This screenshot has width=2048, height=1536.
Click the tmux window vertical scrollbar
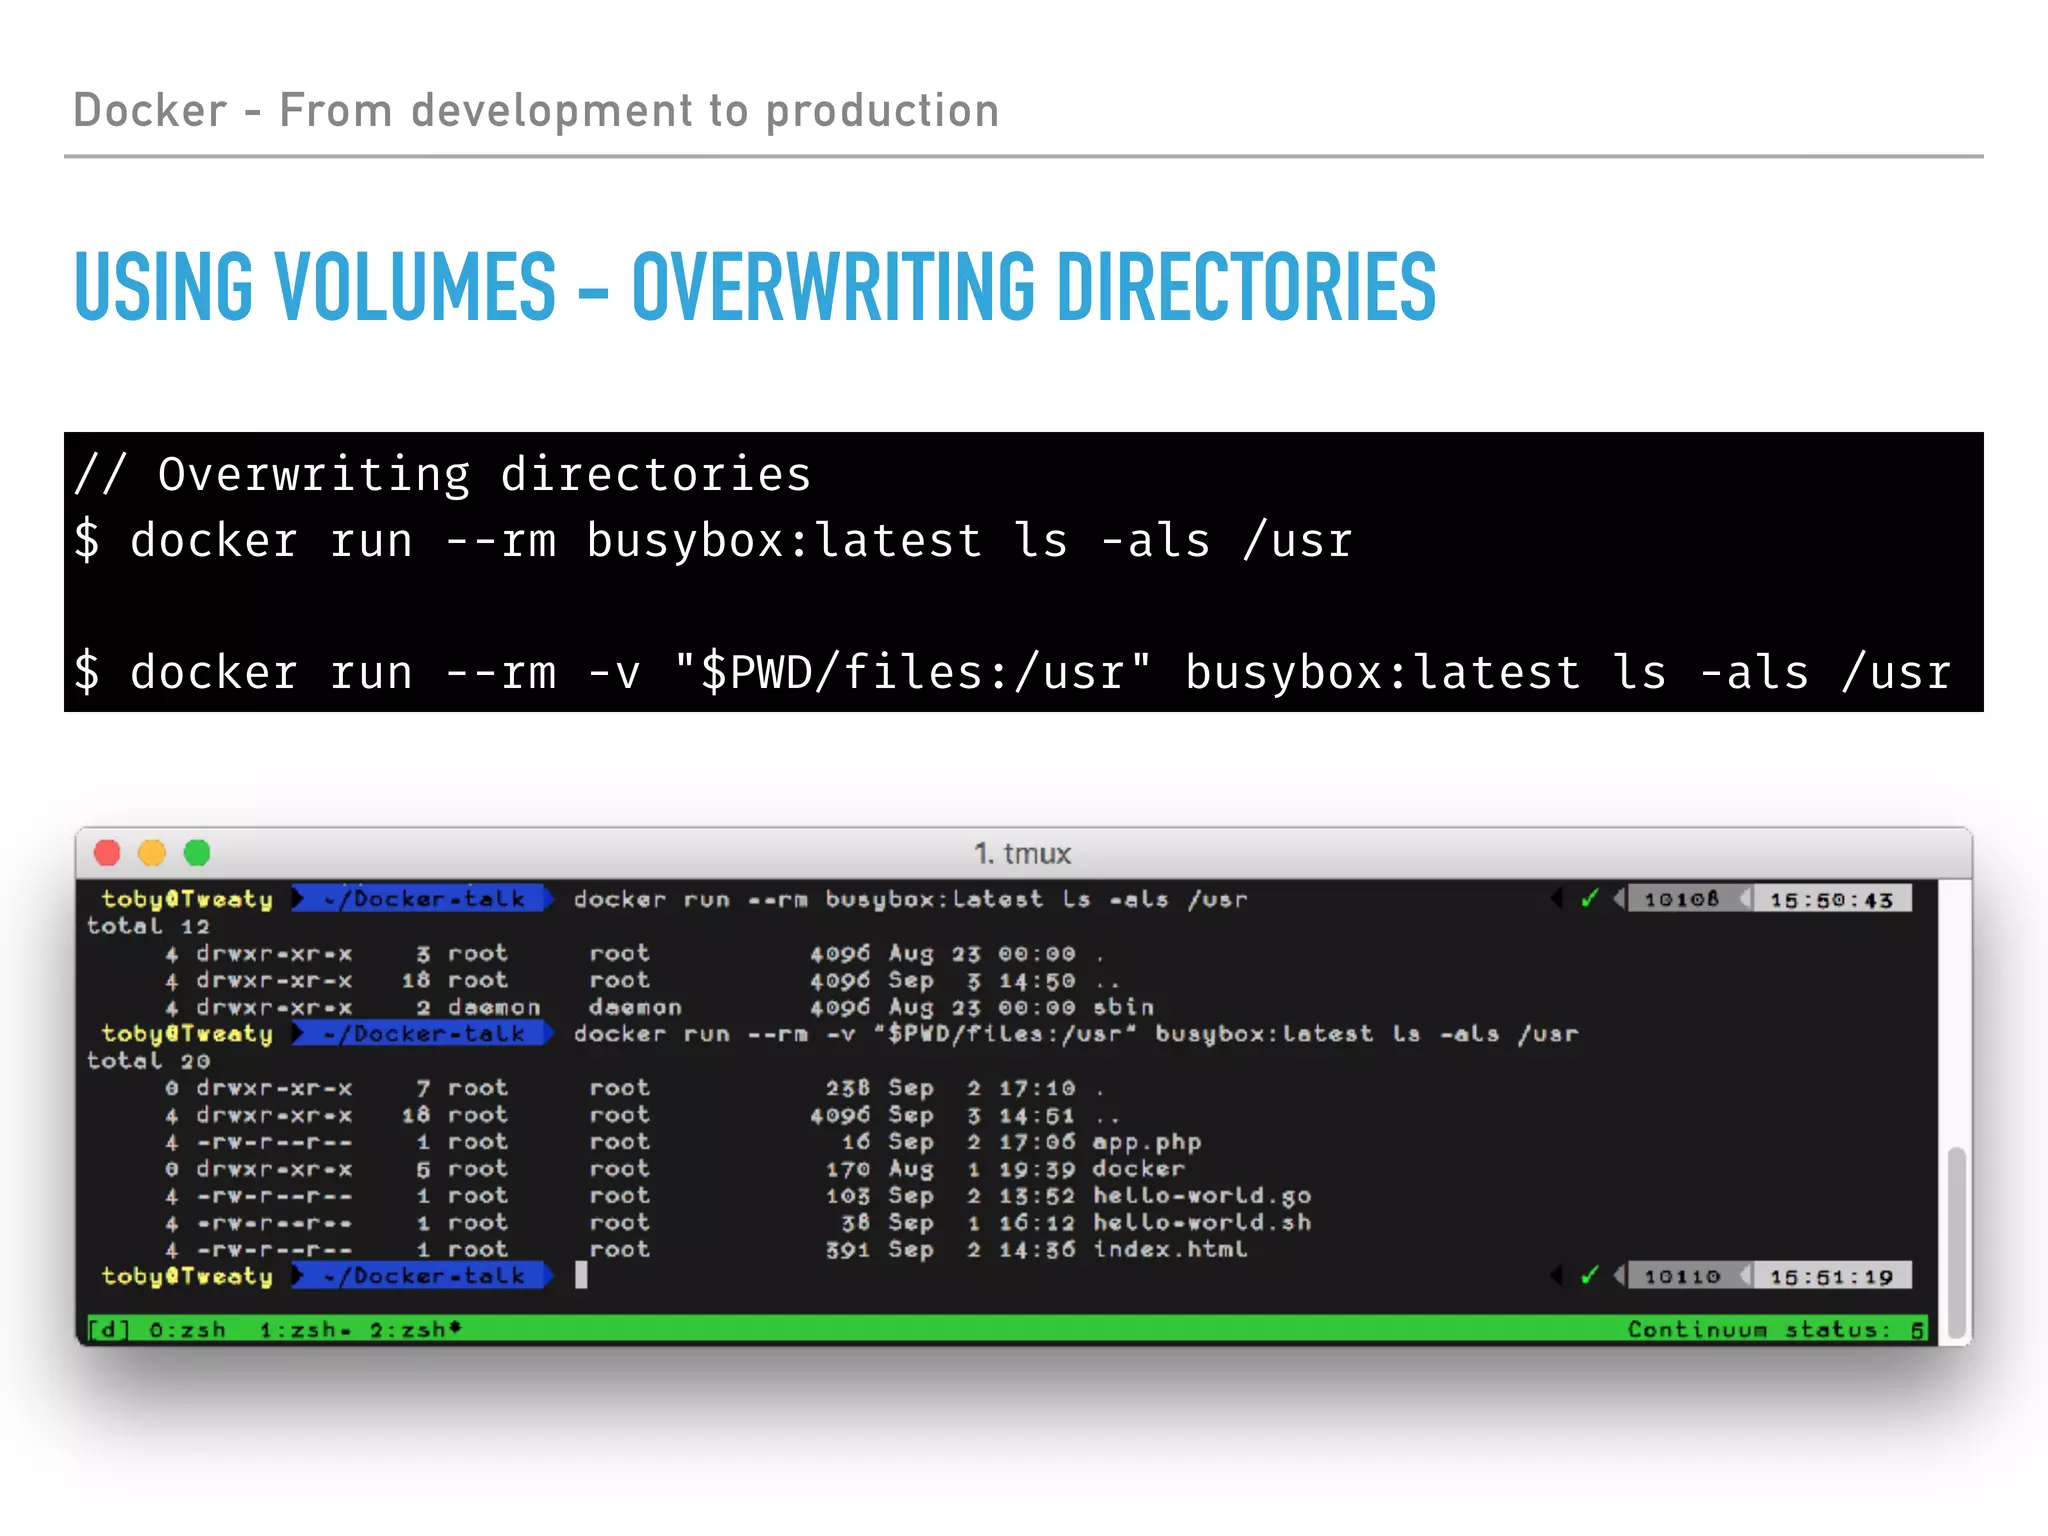pos(1957,1242)
